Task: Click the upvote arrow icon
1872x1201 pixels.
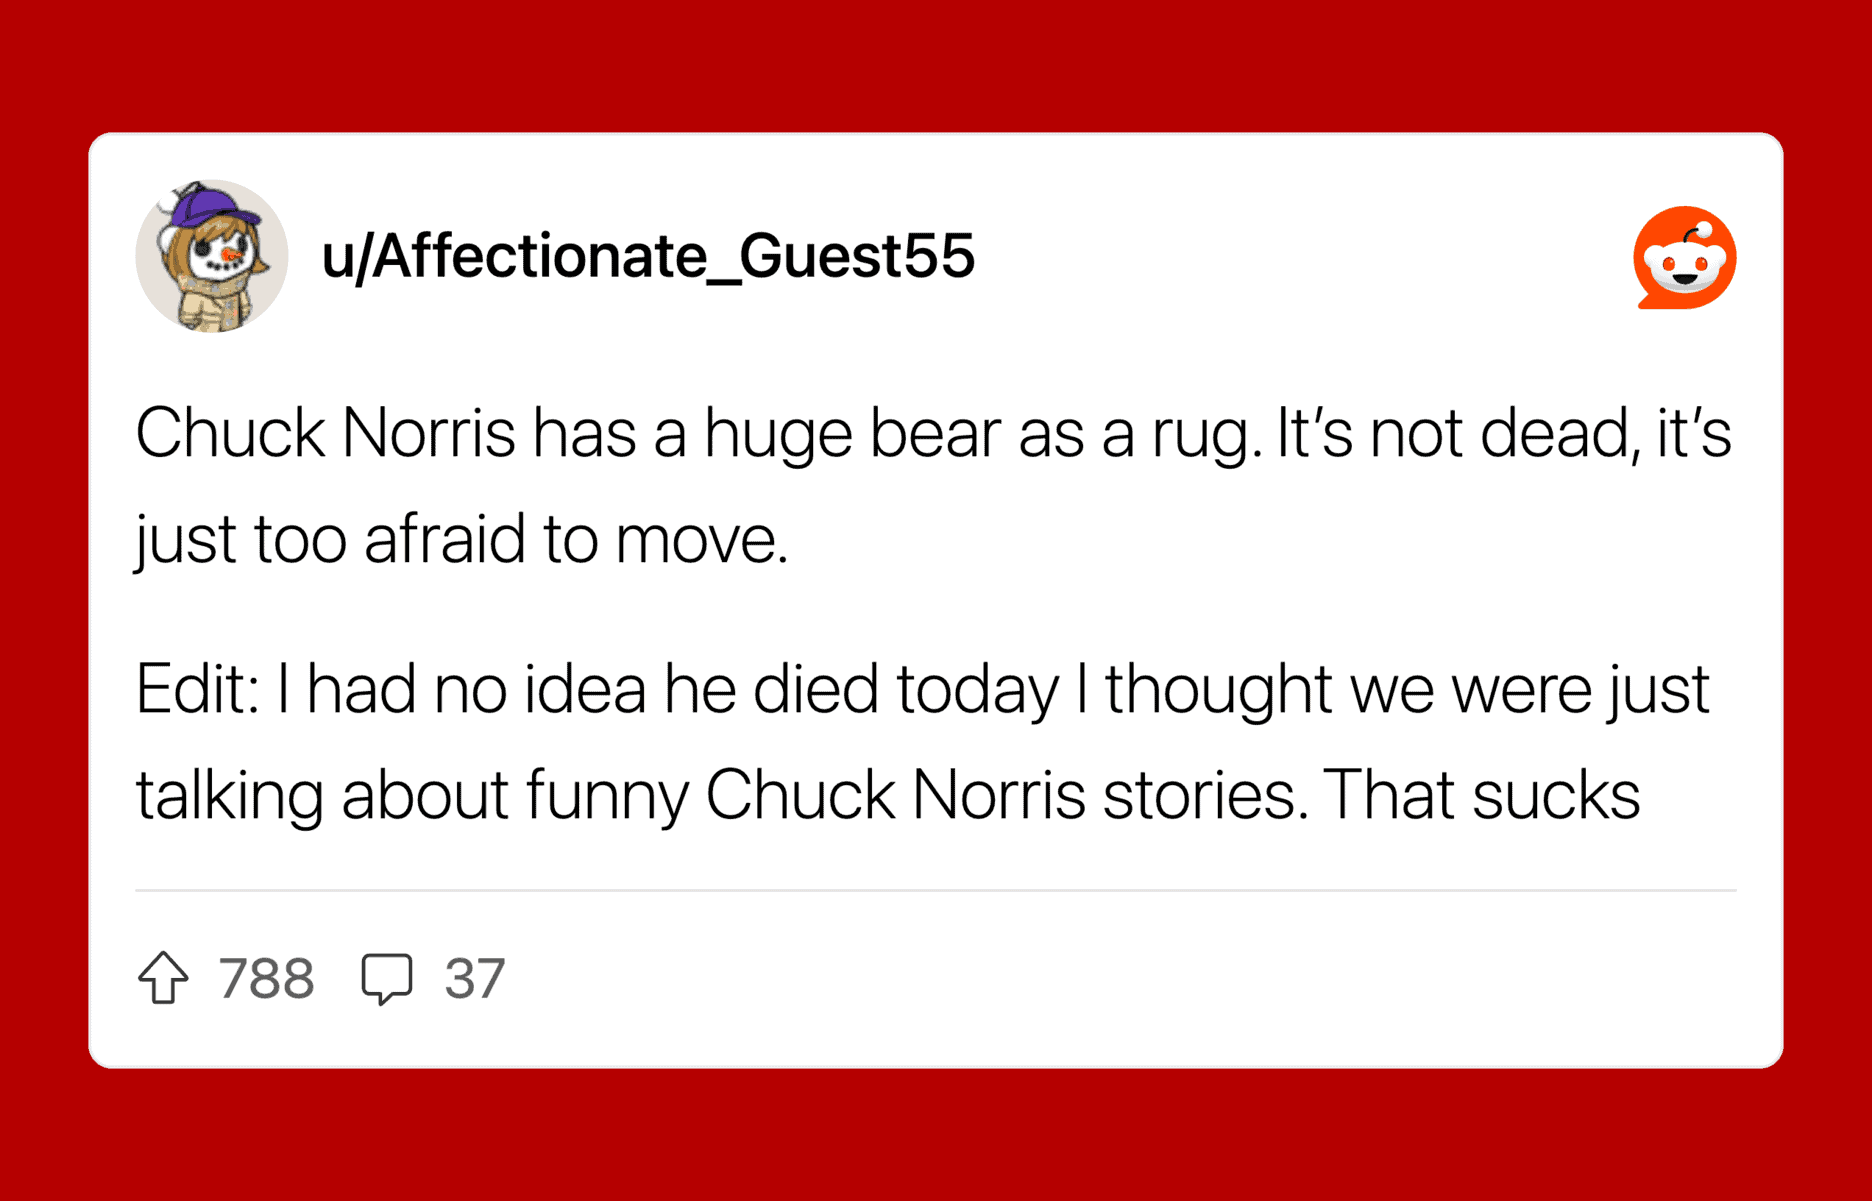Action: pyautogui.click(x=163, y=977)
